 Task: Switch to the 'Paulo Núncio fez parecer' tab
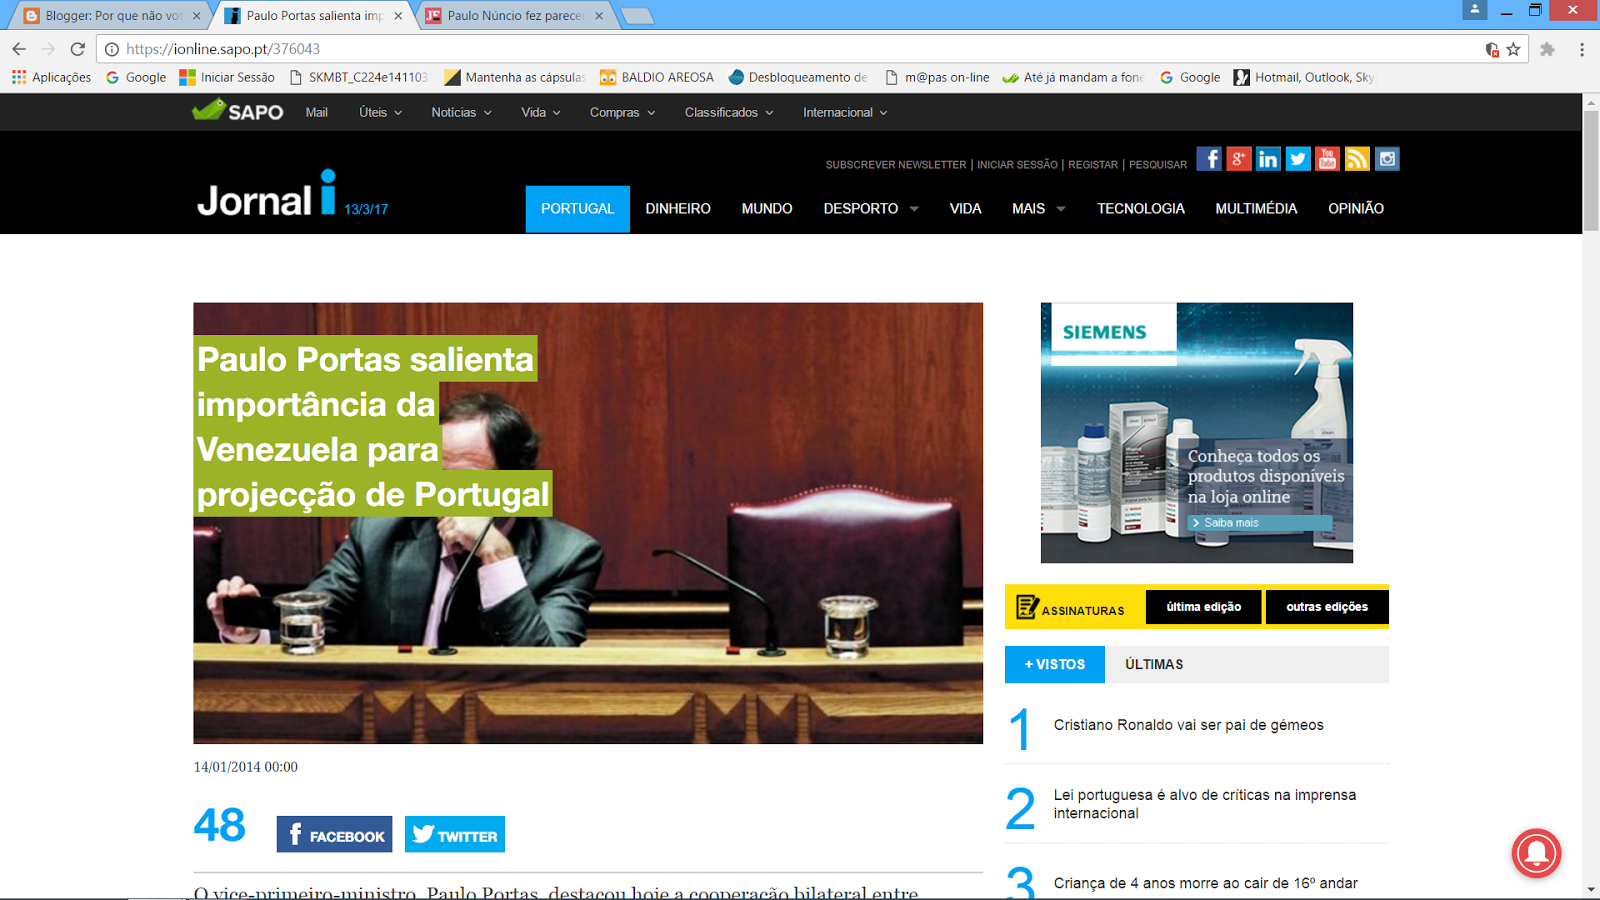tap(515, 16)
